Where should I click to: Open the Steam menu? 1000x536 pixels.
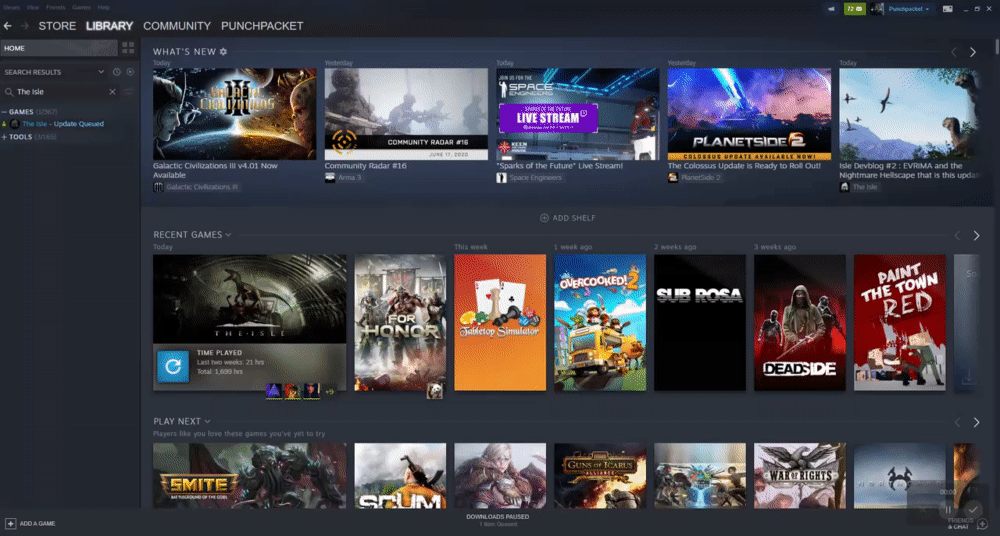click(11, 7)
